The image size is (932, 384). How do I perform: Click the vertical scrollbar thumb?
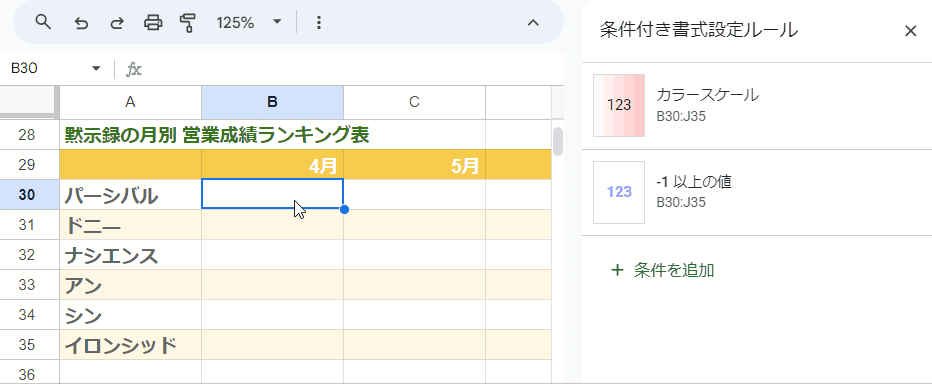(x=558, y=141)
